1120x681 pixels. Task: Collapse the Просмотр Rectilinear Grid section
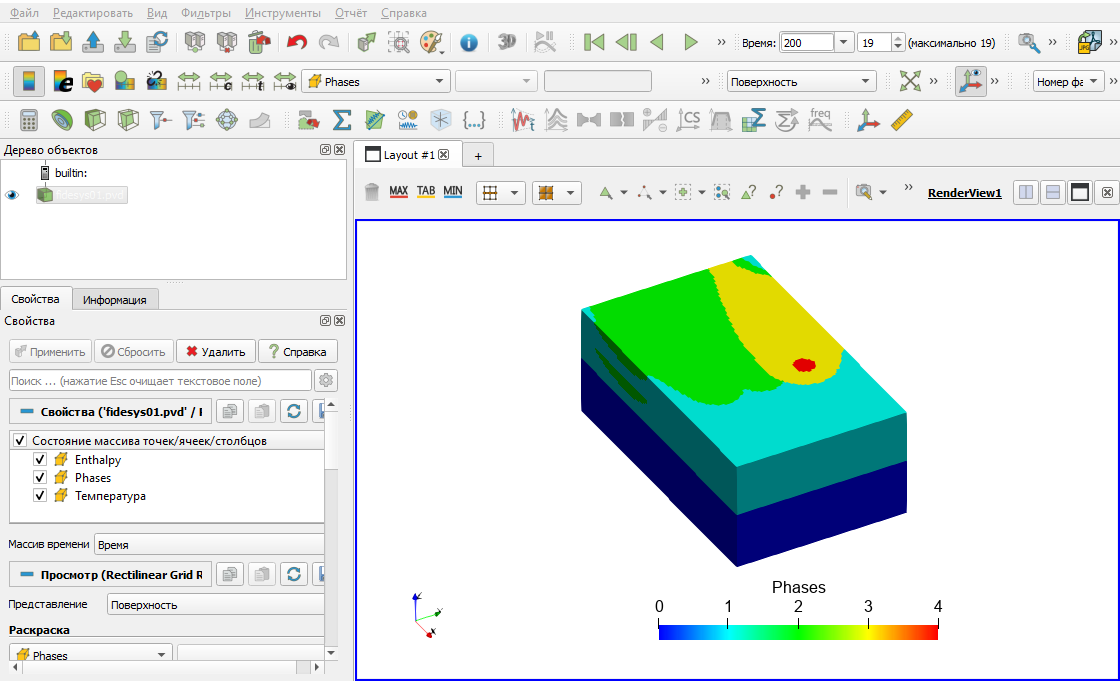(27, 575)
